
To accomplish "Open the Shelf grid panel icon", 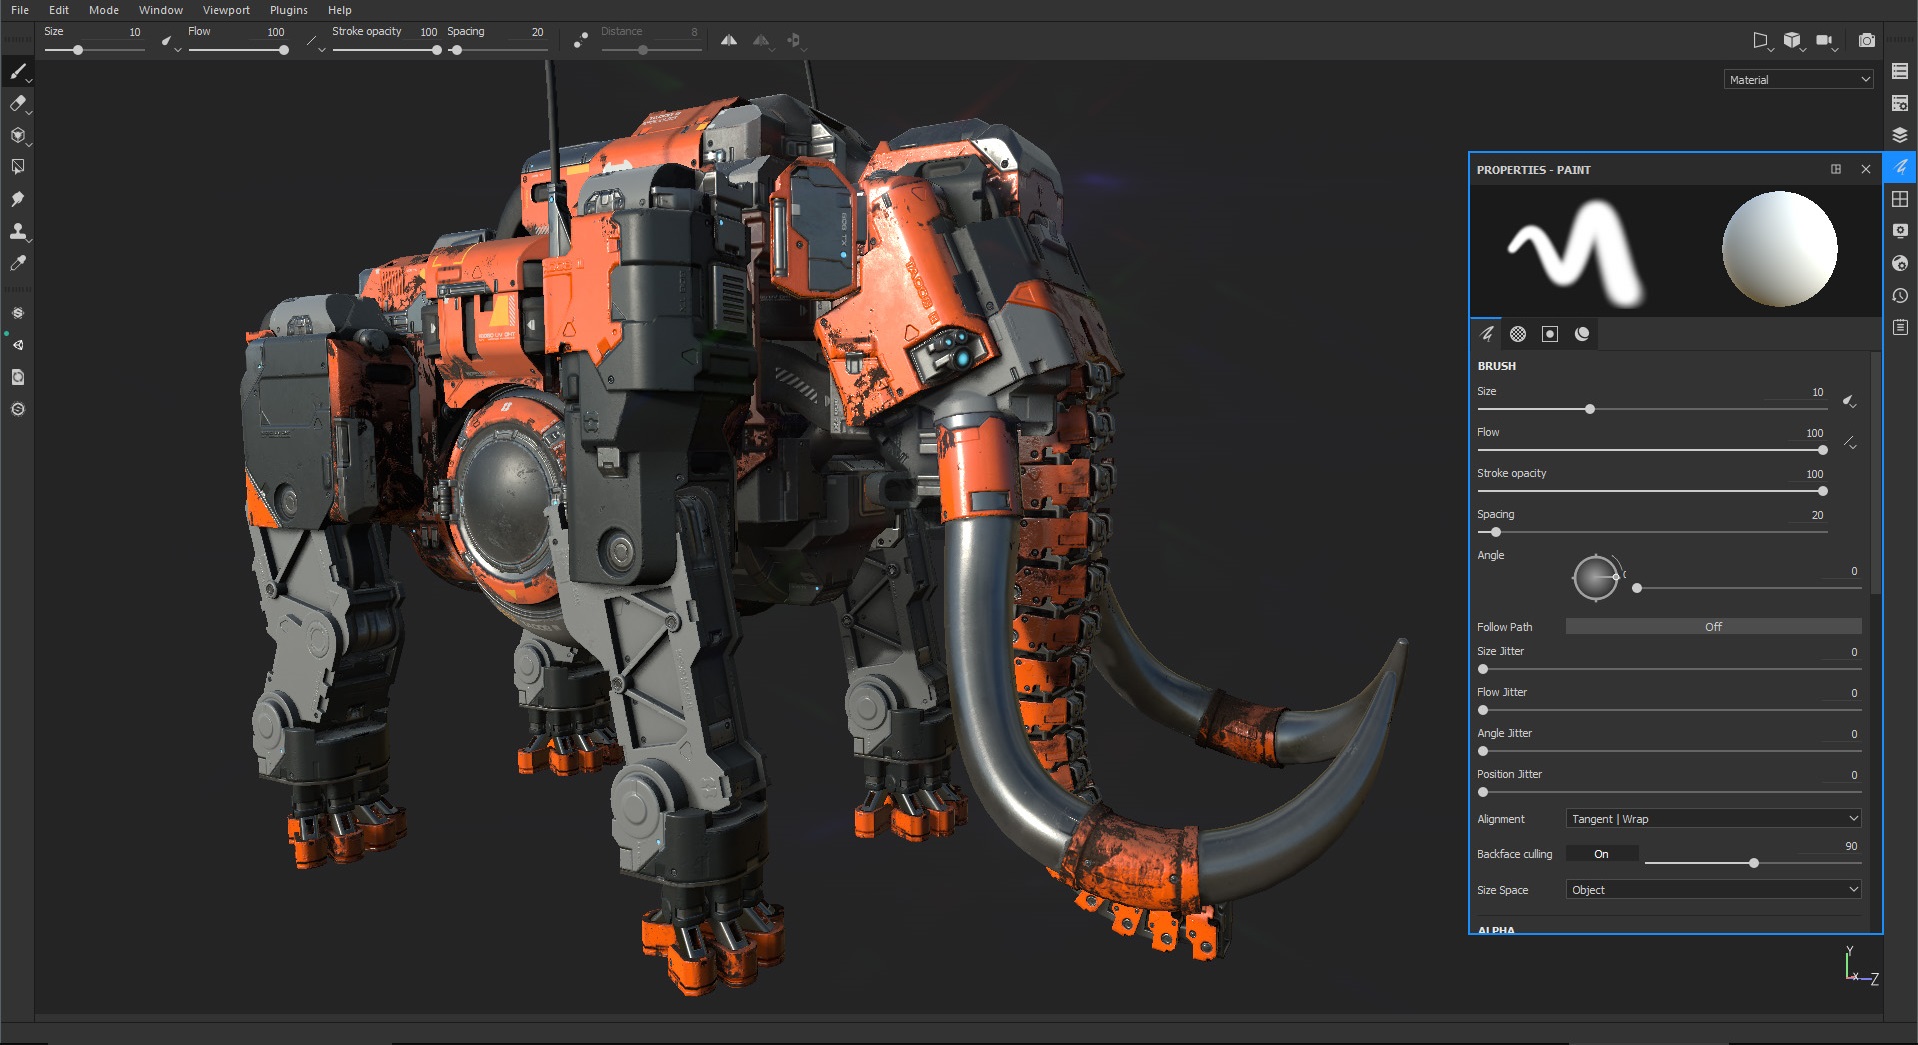I will tap(1900, 199).
